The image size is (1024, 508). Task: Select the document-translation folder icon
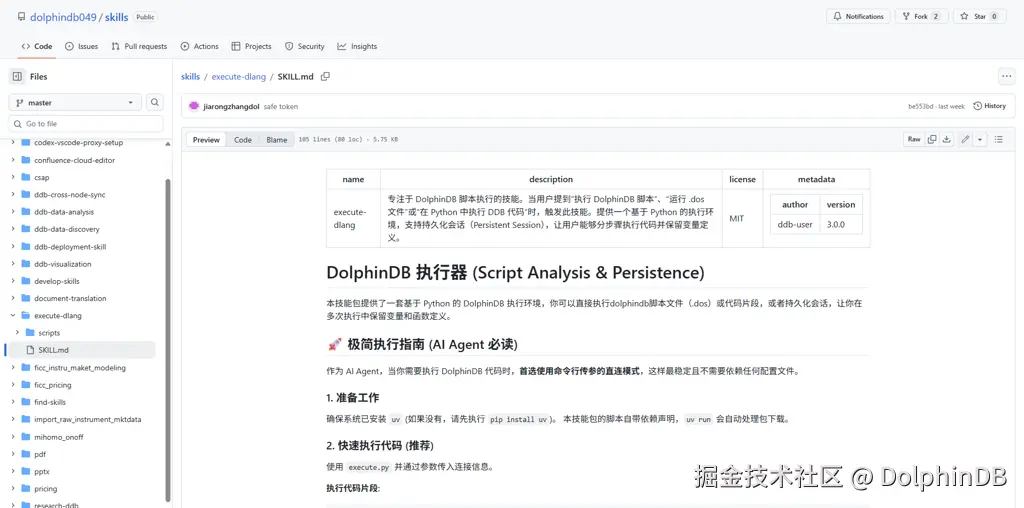[26, 298]
